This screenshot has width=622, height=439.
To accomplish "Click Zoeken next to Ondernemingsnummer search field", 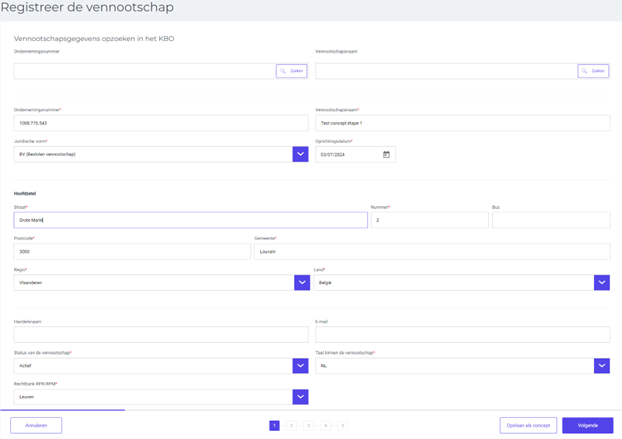I will click(291, 71).
